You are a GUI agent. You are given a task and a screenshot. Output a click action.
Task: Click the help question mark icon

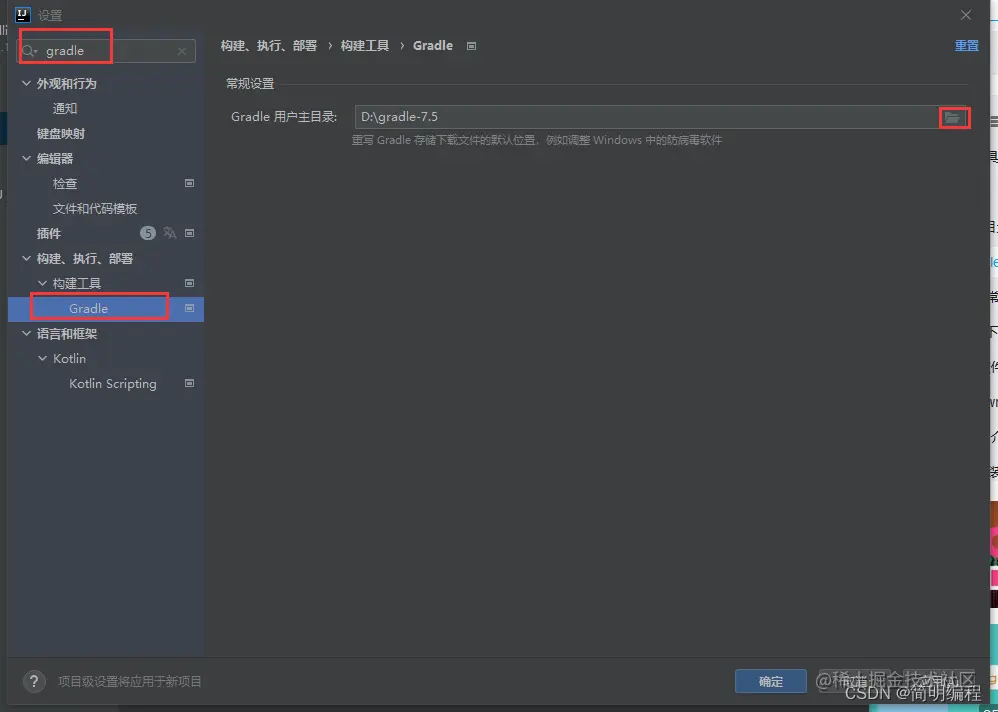click(33, 681)
